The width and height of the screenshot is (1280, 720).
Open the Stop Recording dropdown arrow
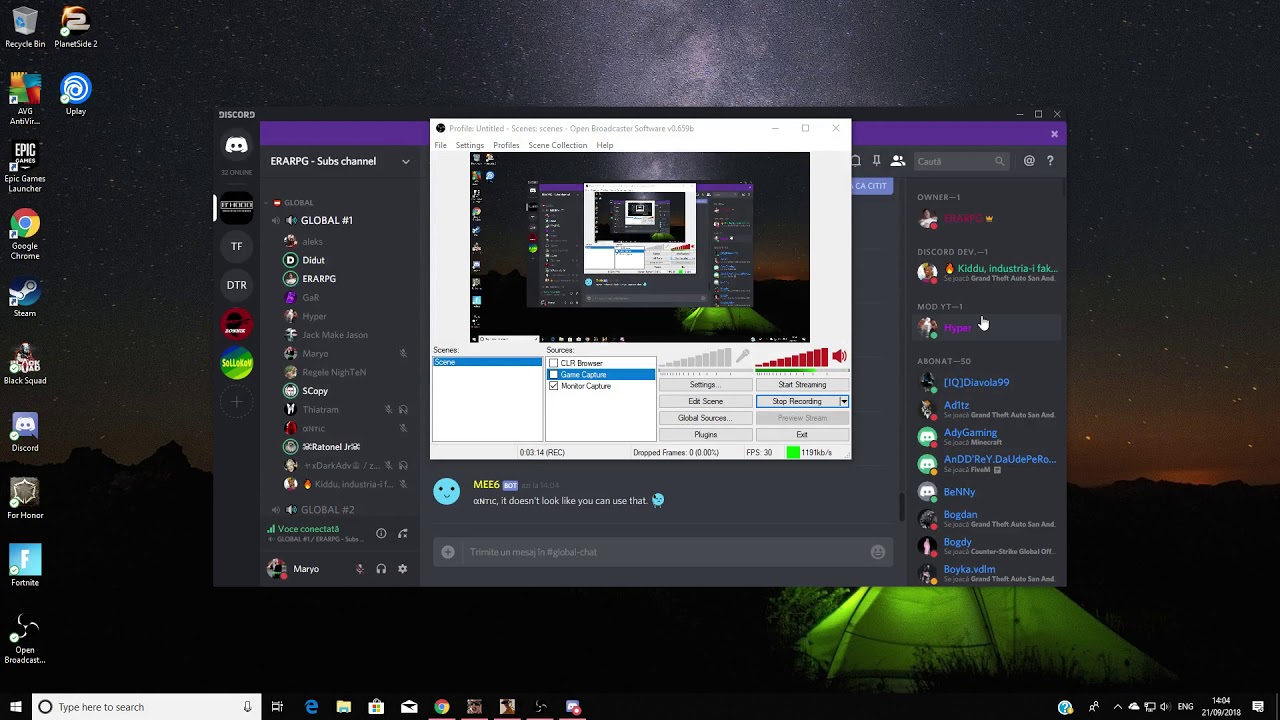pos(843,401)
